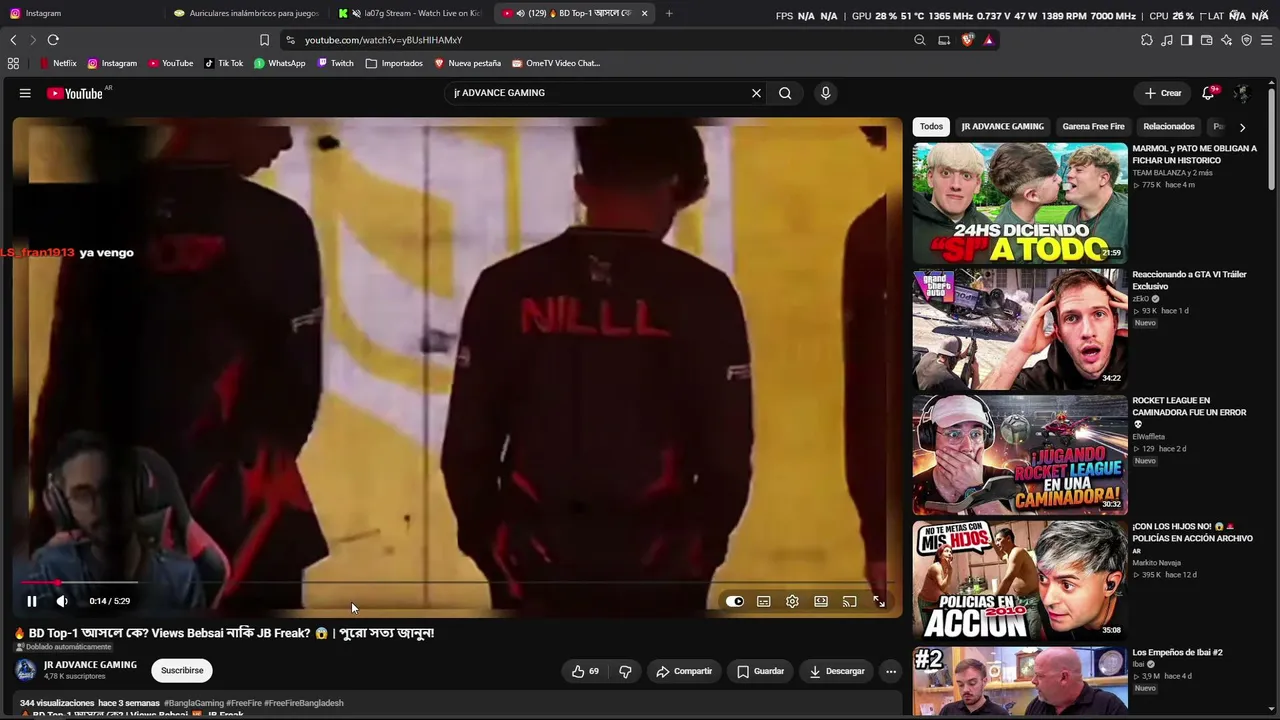Viewport: 1280px width, 720px height.
Task: Click the youtube.com address bar URL
Action: point(383,40)
